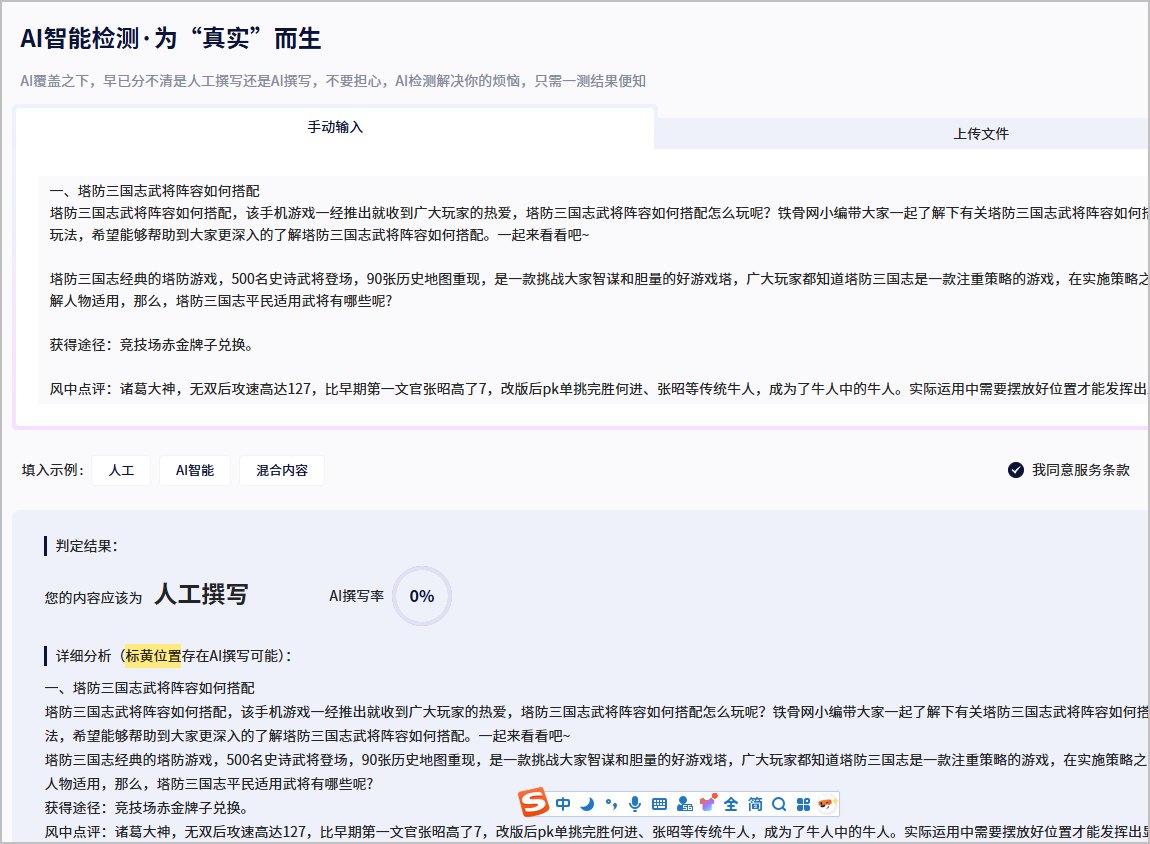Click the moon icon in IME toolbar
The image size is (1150, 844).
[588, 804]
